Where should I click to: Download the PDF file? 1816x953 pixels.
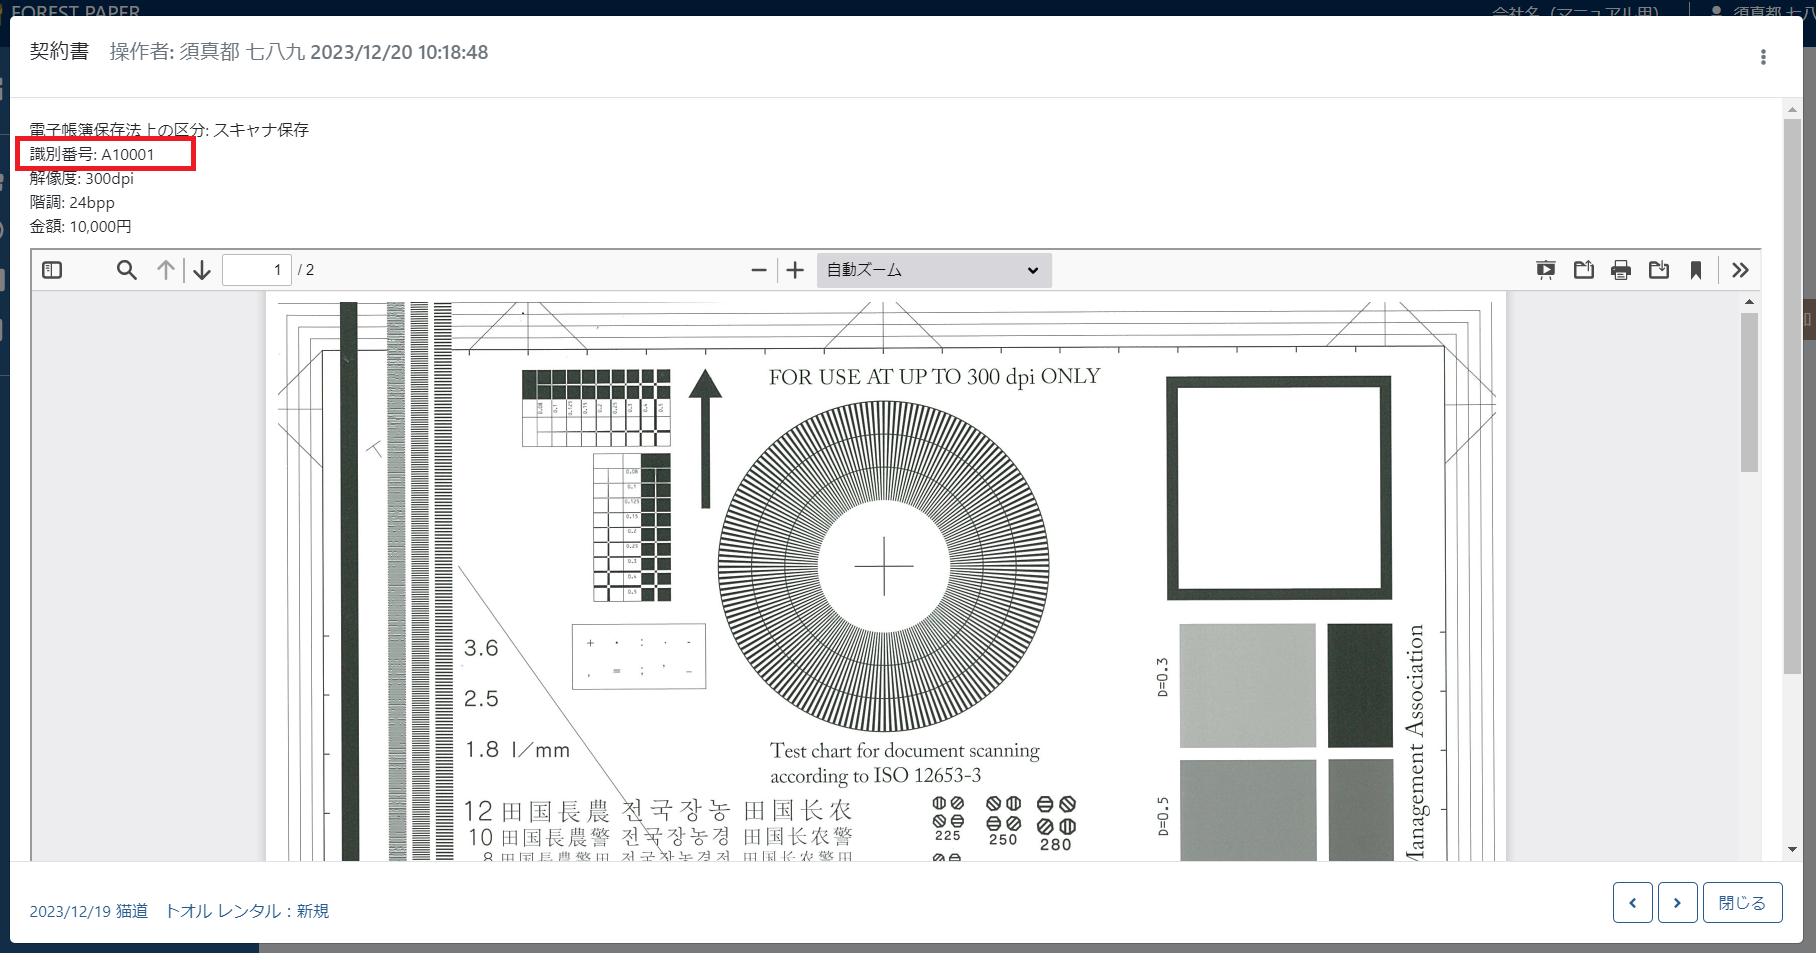tap(1659, 270)
